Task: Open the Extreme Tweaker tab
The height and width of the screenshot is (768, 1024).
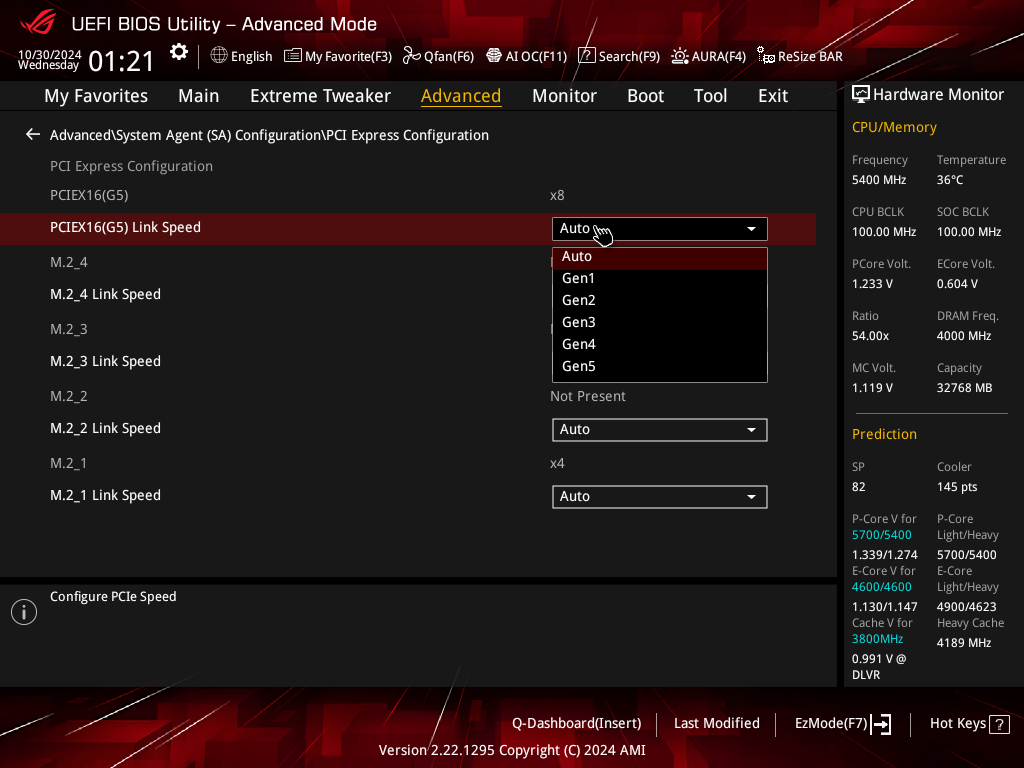Action: pyautogui.click(x=320, y=96)
